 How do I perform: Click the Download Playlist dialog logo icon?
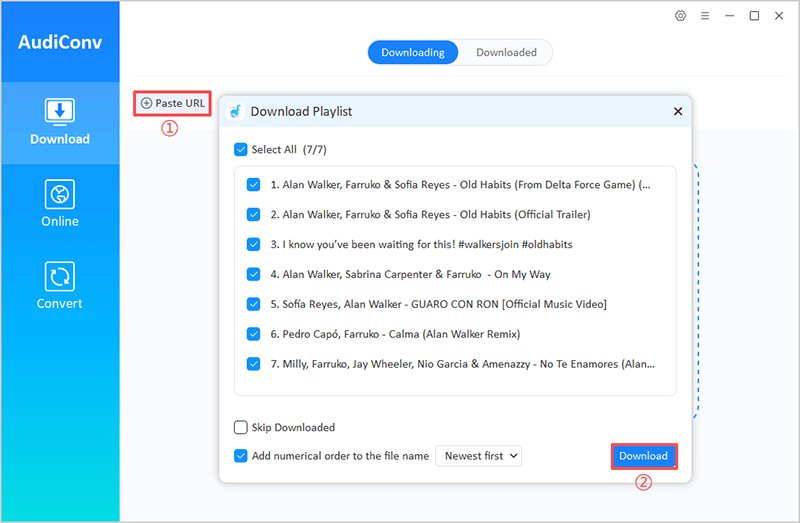[236, 111]
